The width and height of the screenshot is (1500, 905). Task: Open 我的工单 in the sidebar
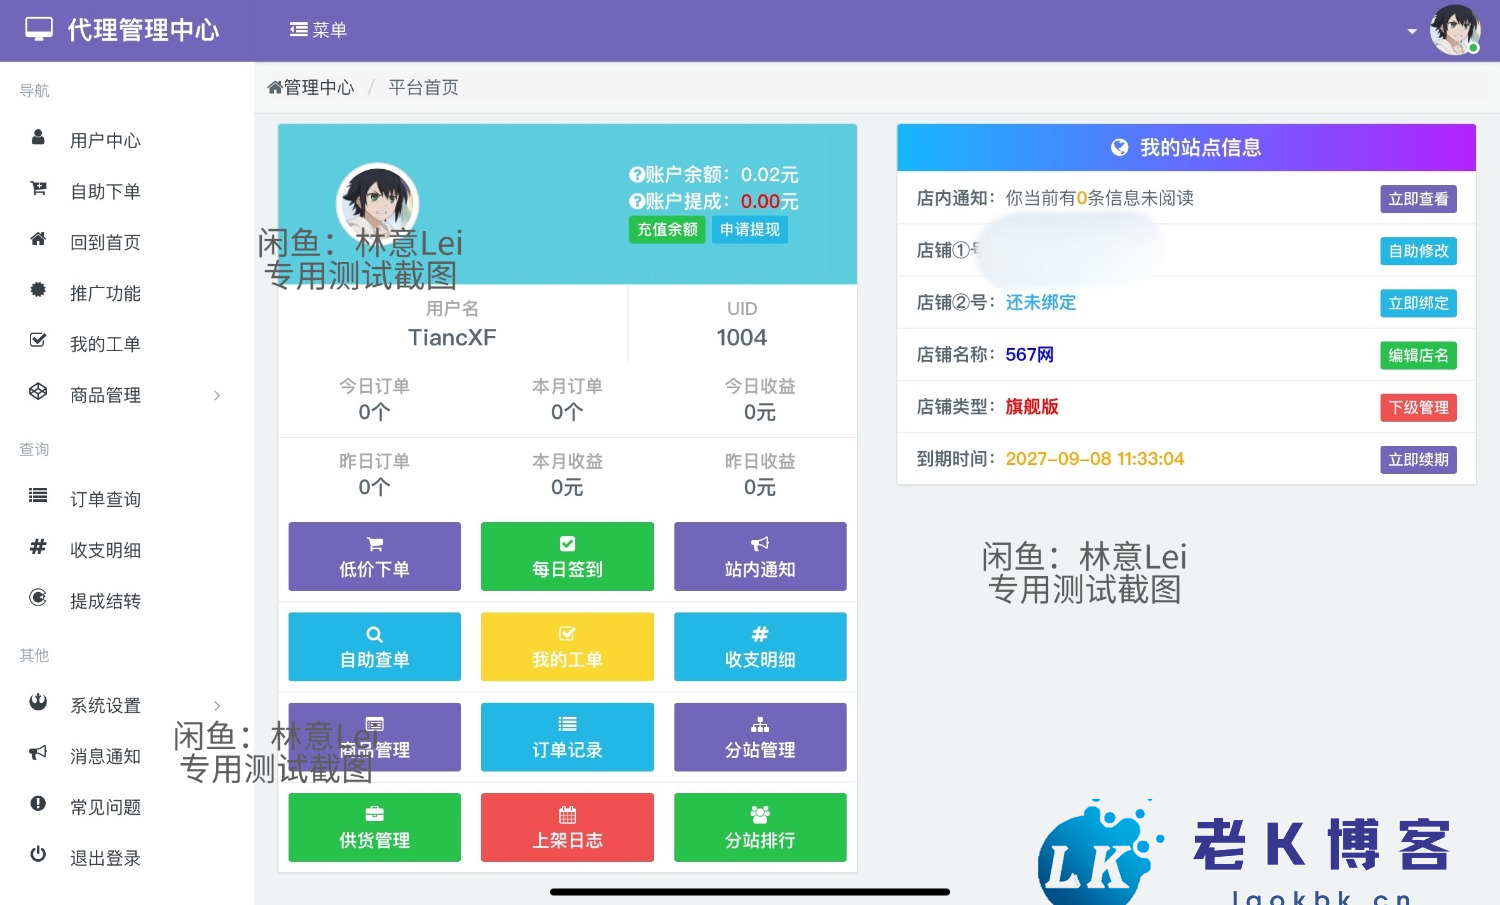point(105,345)
